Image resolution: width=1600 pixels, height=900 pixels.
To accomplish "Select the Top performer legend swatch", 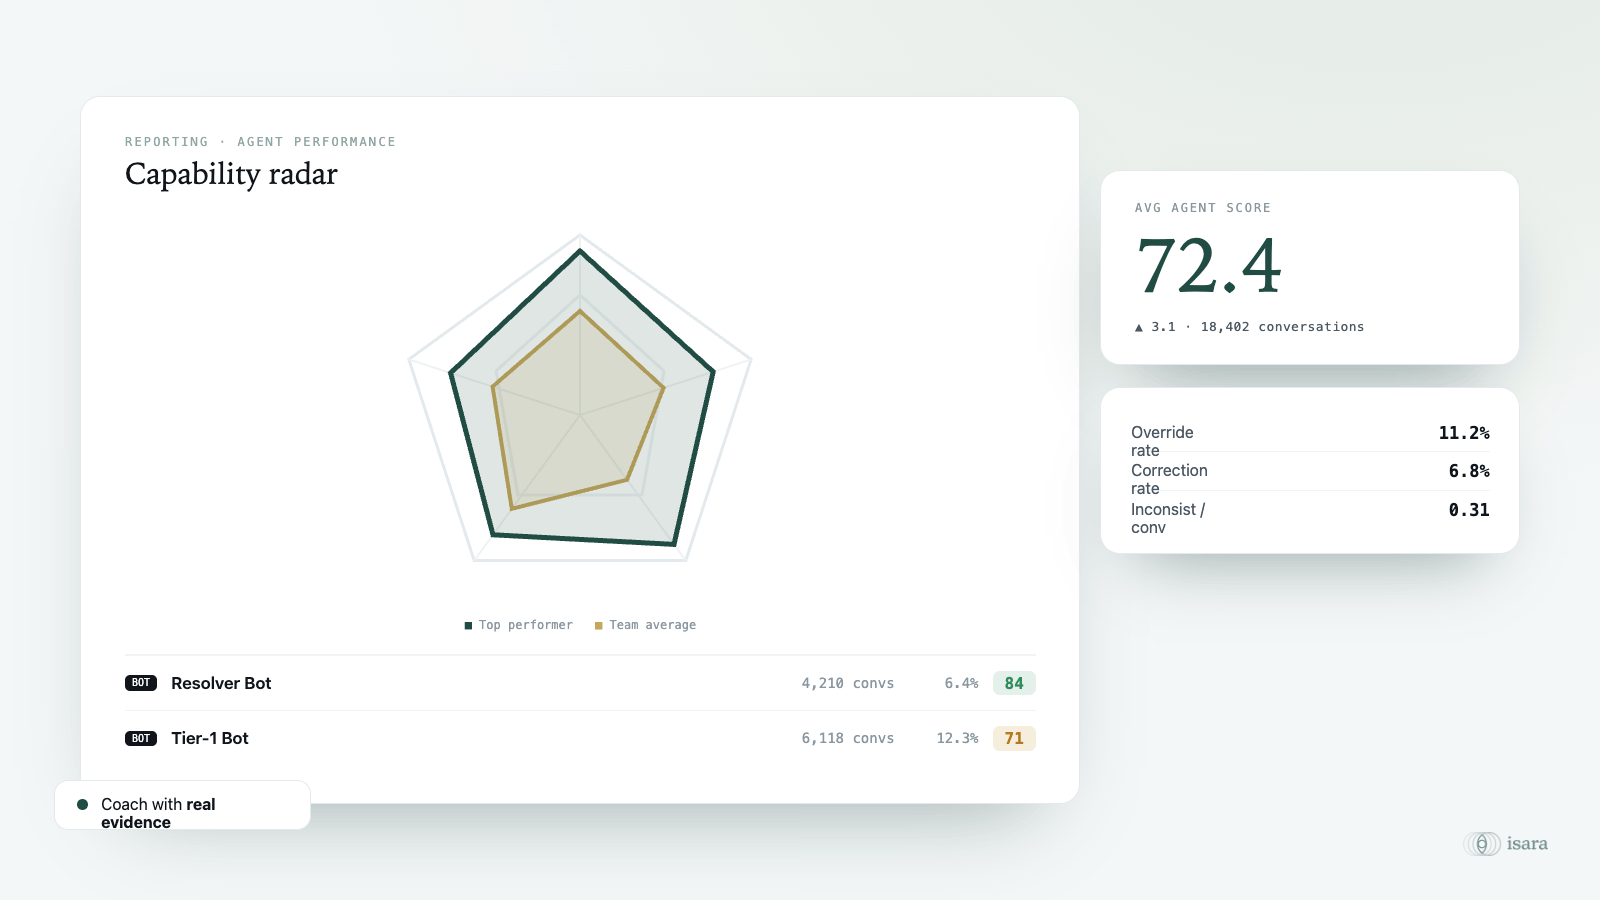I will [468, 626].
